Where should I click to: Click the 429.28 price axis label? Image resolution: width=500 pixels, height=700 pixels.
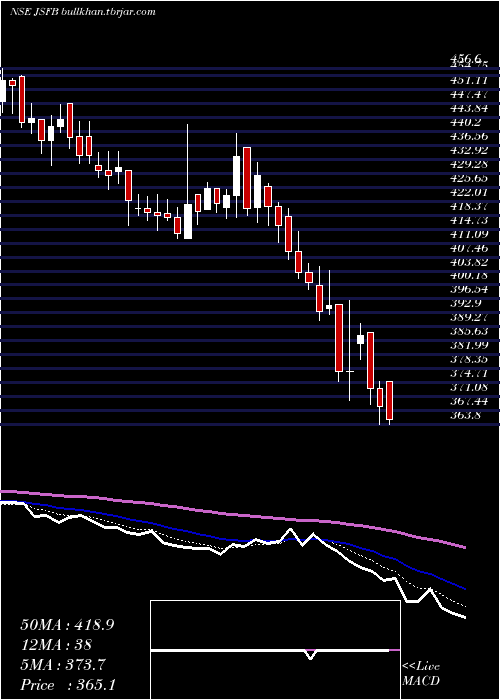(x=469, y=164)
